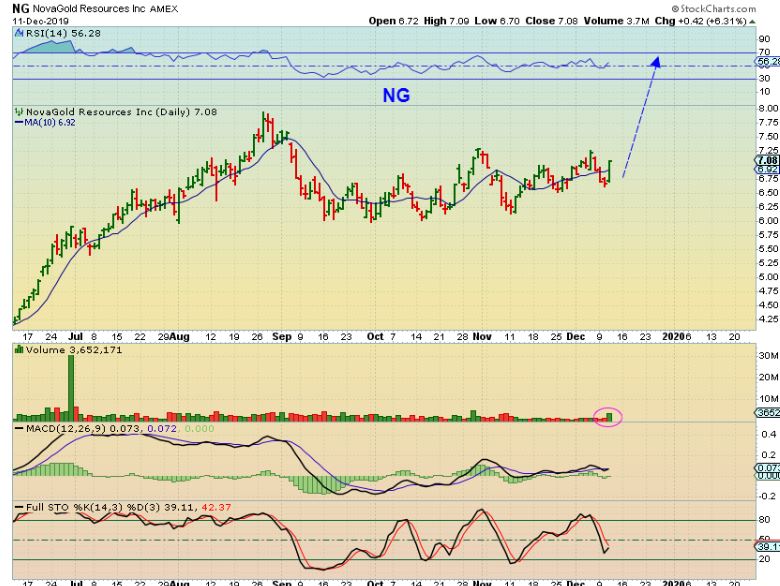Click the 90 RSI axis label
780x586 pixels.
765,39
